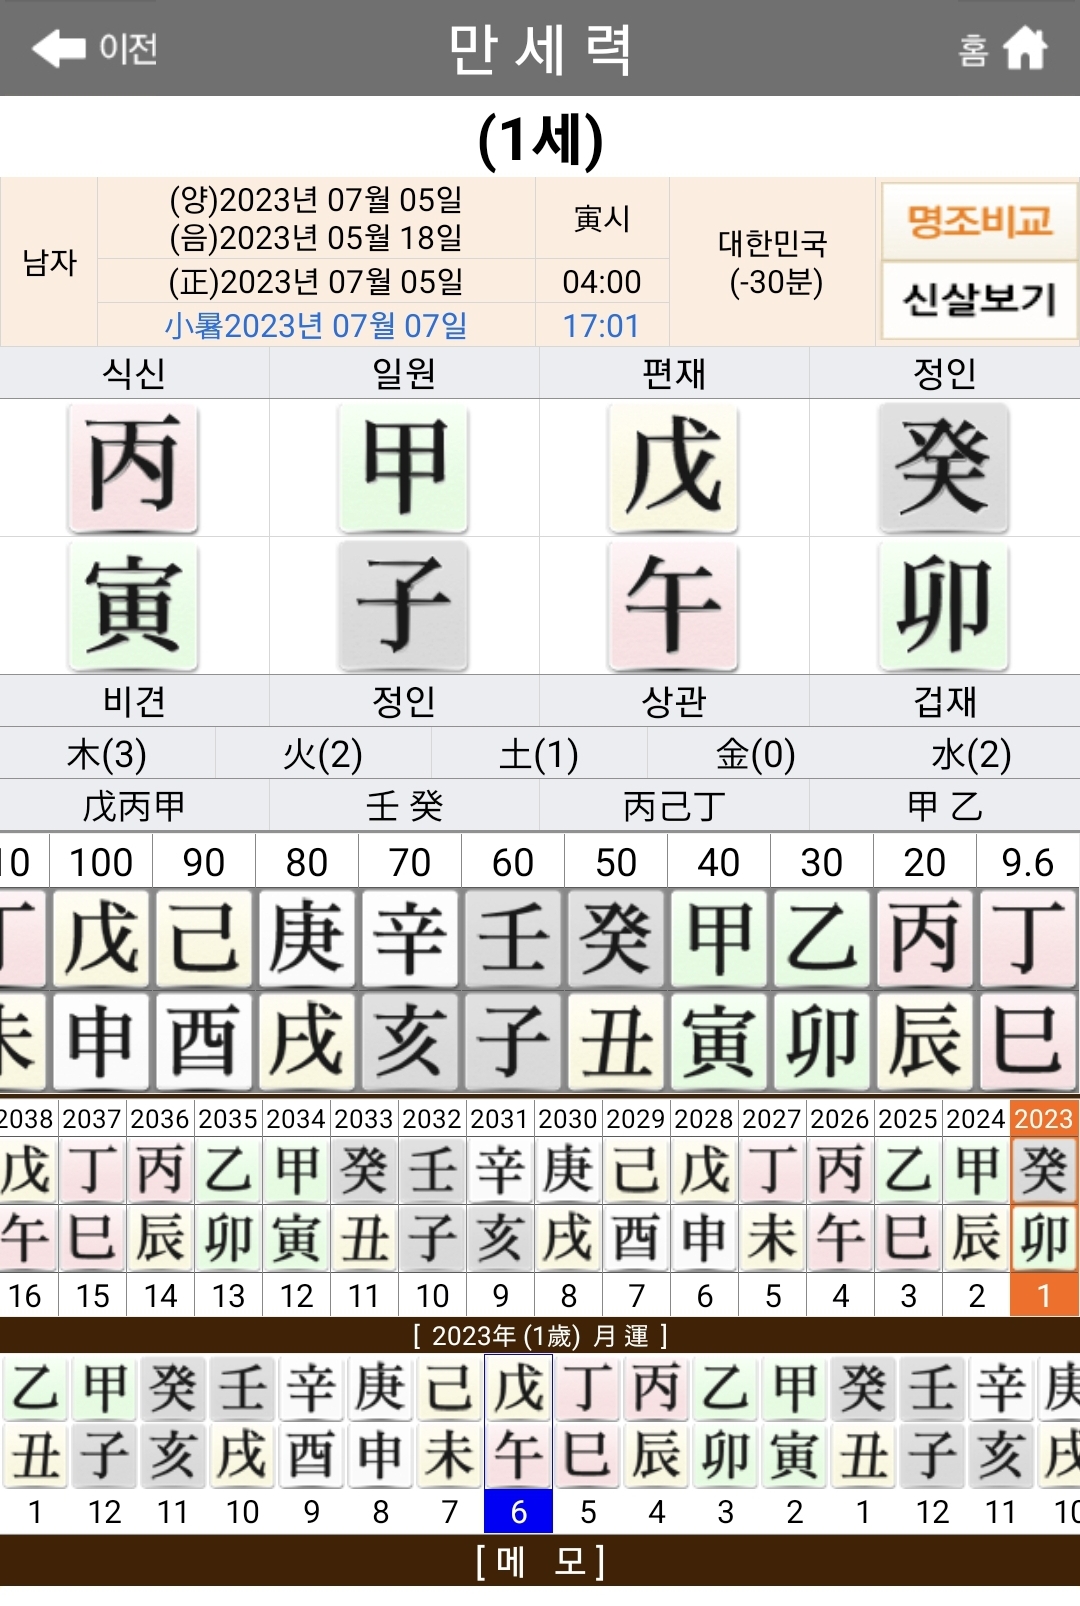
Task: Select the 子 day branch tile
Action: tap(403, 606)
